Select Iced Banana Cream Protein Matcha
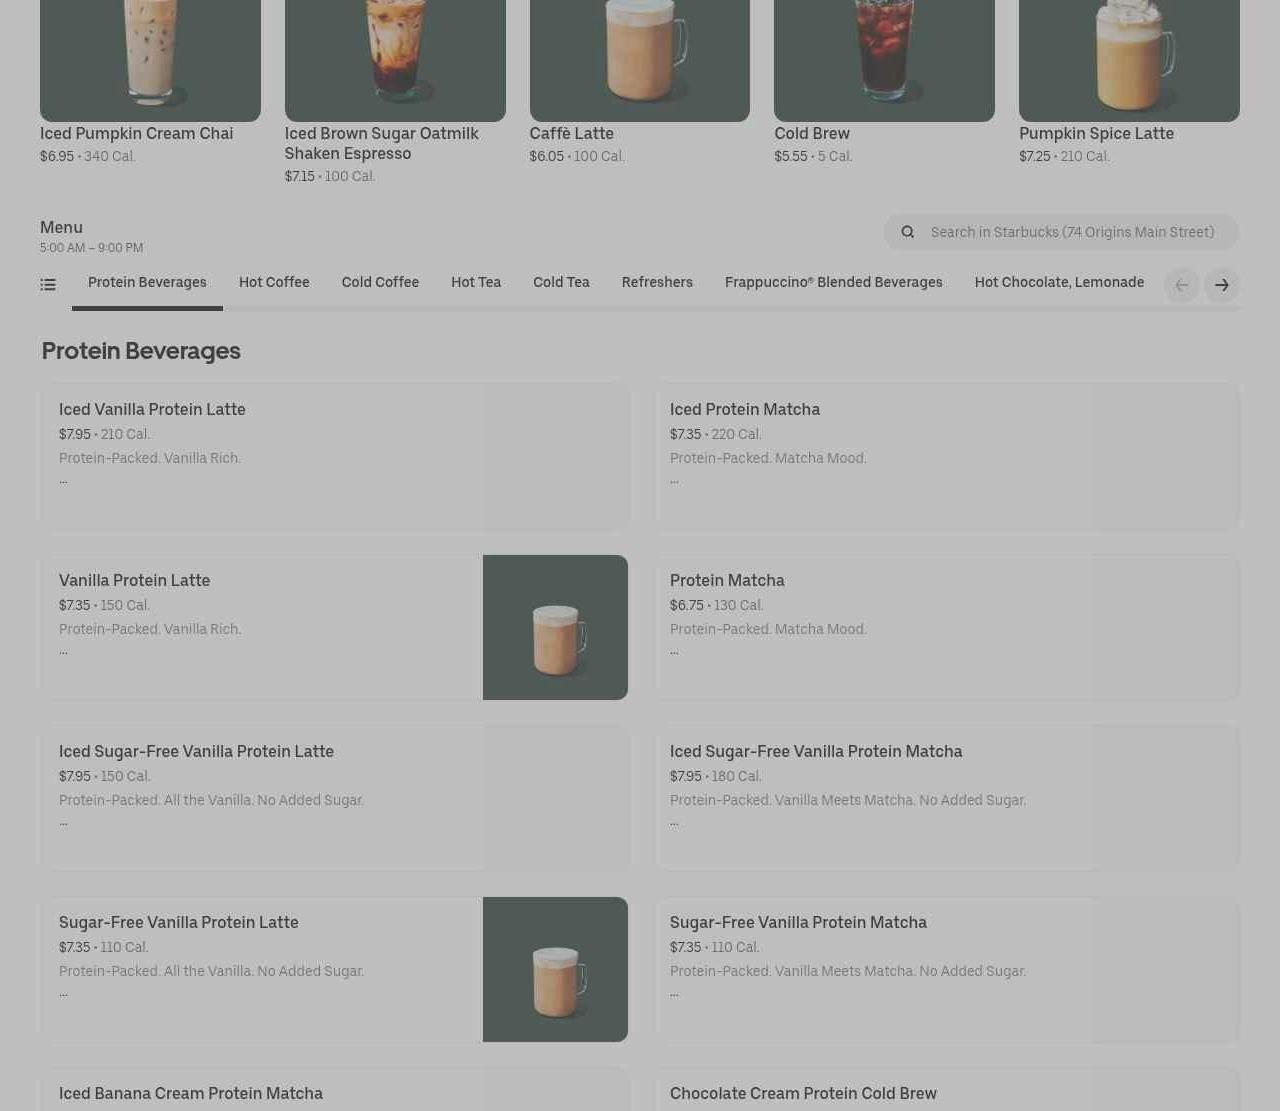This screenshot has height=1111, width=1280. [335, 1090]
